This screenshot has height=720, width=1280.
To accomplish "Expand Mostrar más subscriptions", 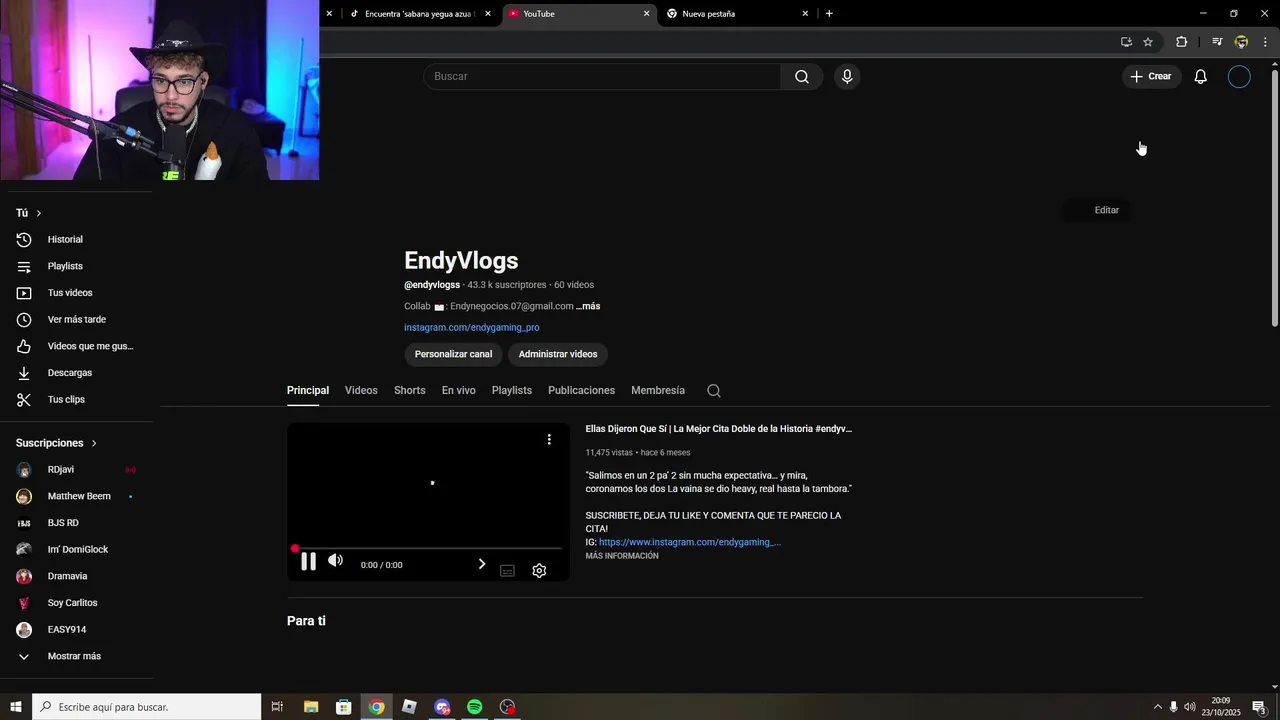I will (76, 656).
